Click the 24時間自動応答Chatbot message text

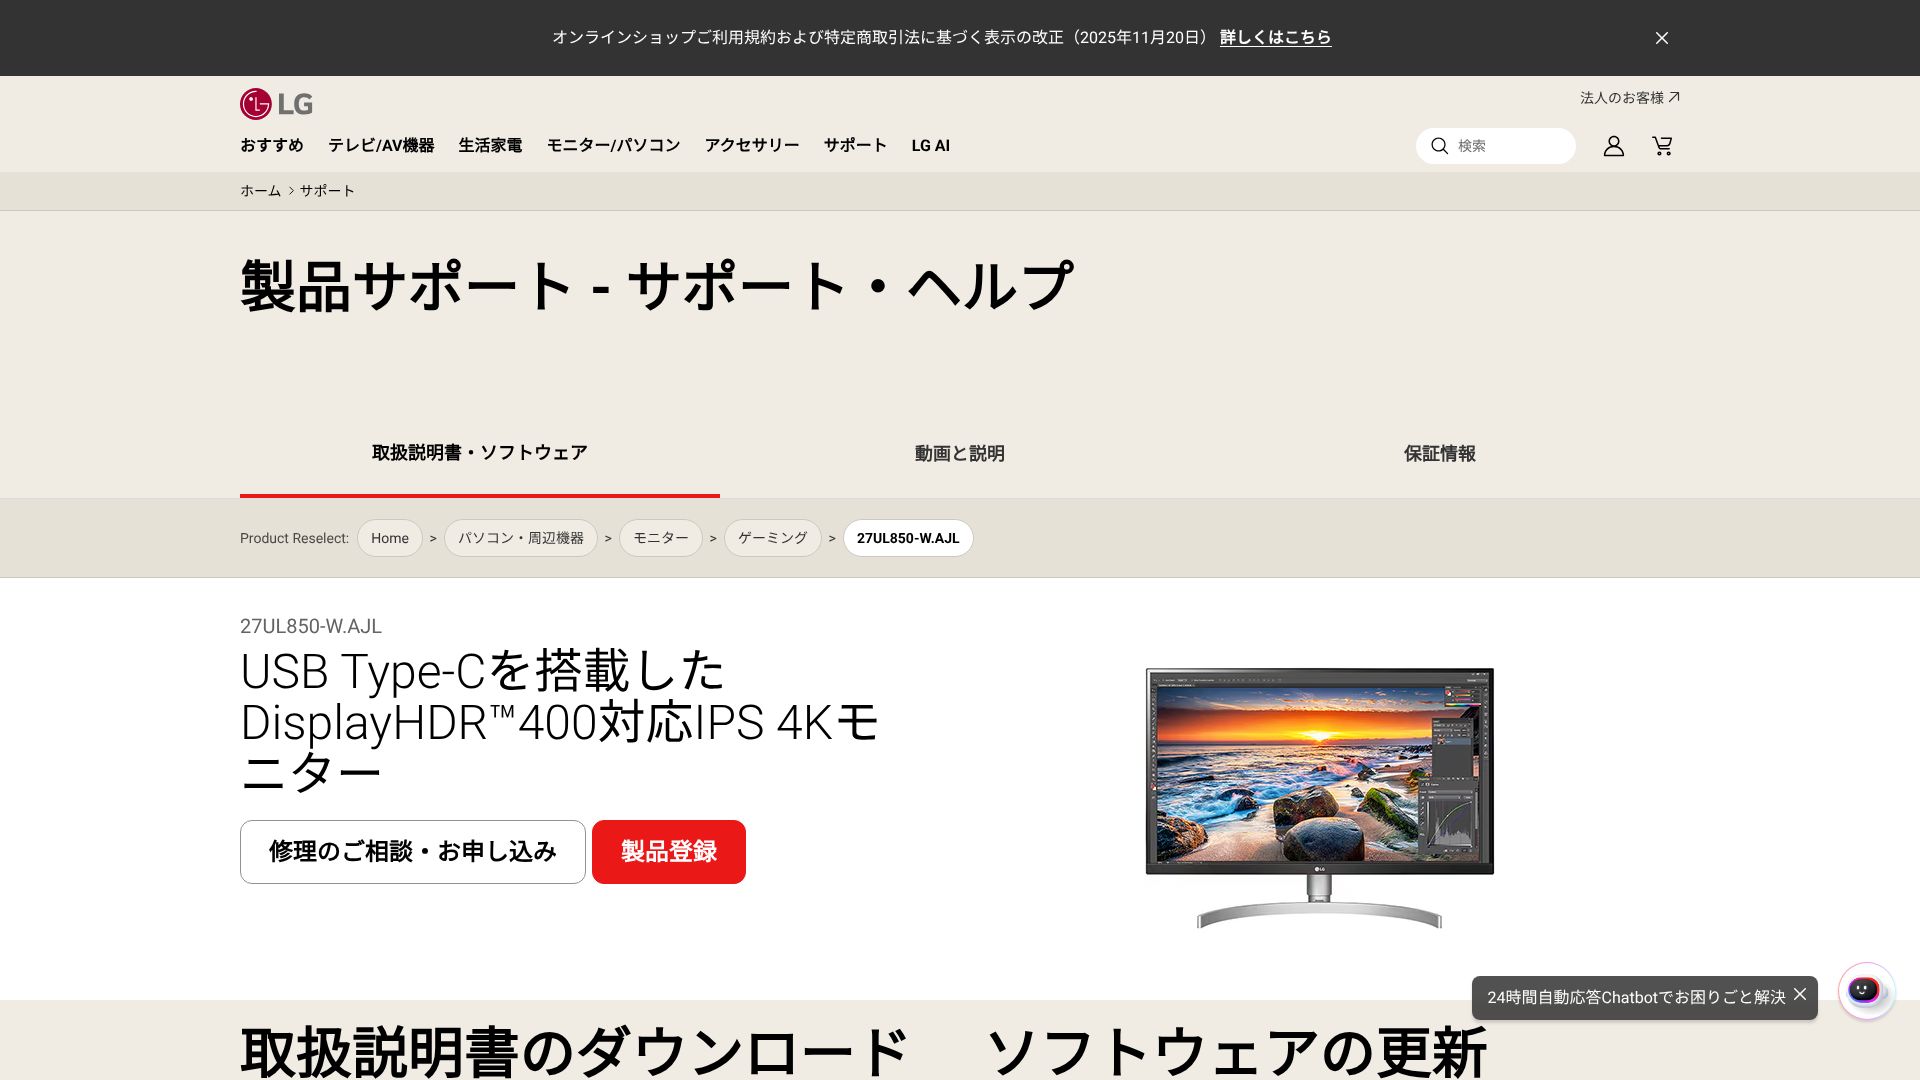click(1636, 997)
